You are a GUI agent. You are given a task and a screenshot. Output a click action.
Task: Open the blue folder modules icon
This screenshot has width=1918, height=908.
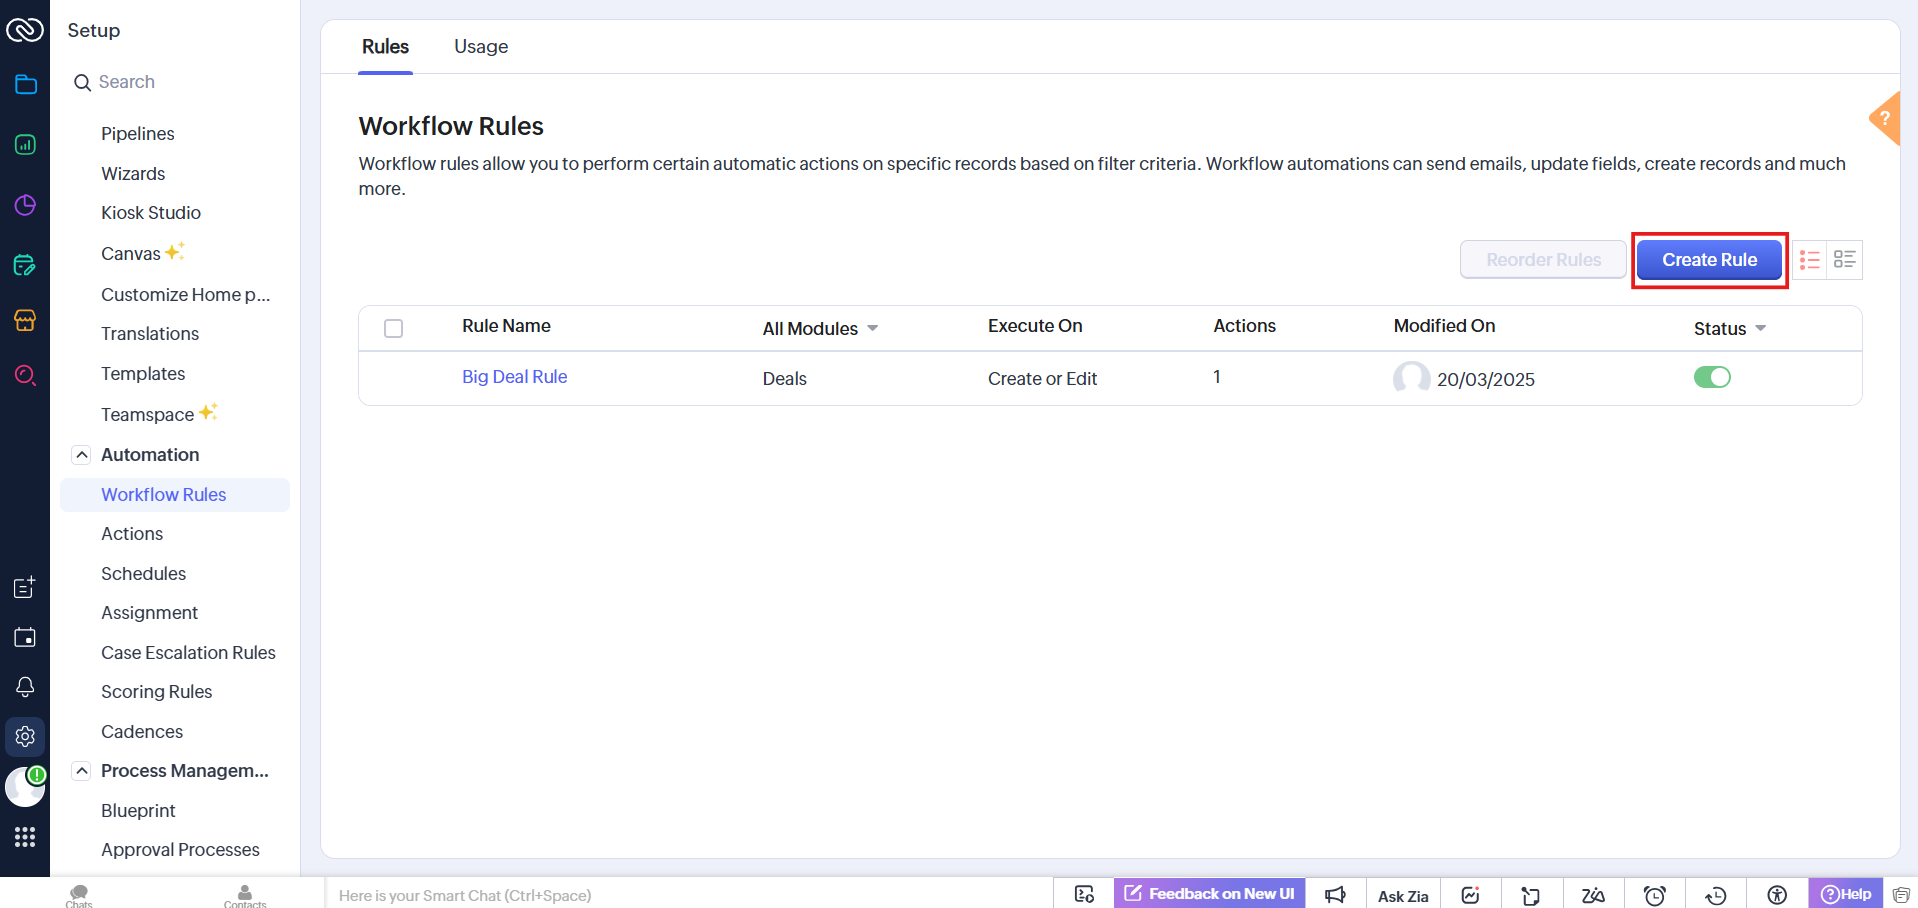[26, 84]
